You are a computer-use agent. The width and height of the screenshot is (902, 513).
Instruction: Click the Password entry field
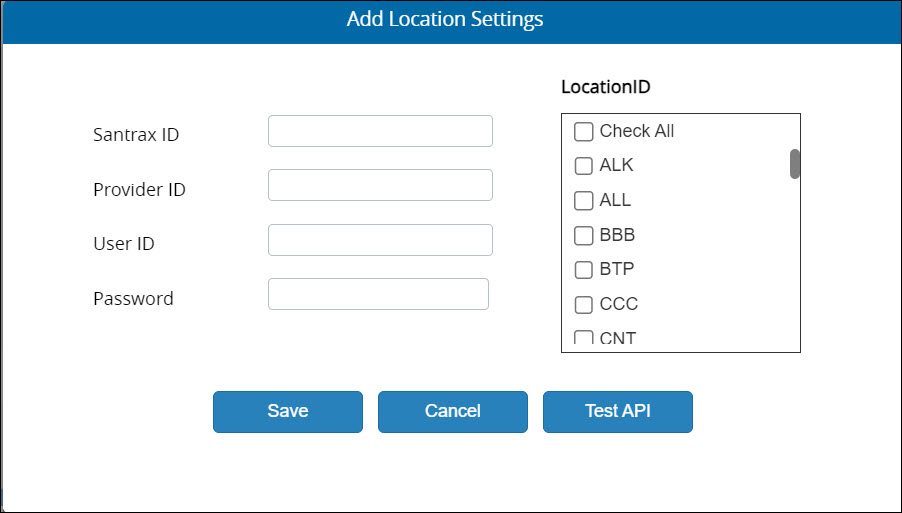click(x=379, y=294)
